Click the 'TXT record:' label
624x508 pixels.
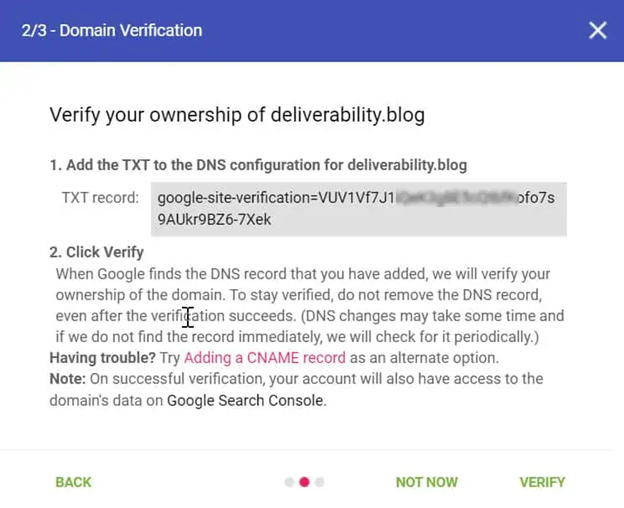point(100,197)
